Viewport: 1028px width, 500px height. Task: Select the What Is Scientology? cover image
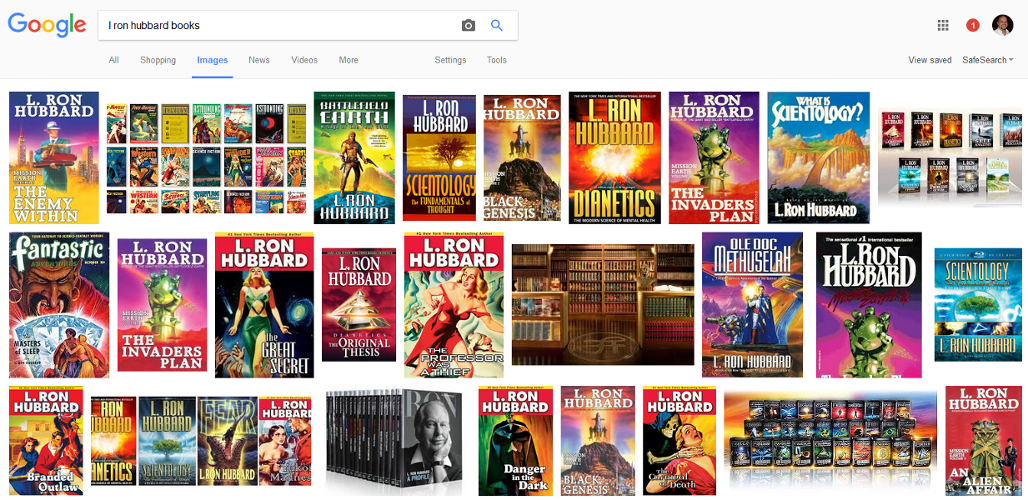pyautogui.click(x=818, y=158)
